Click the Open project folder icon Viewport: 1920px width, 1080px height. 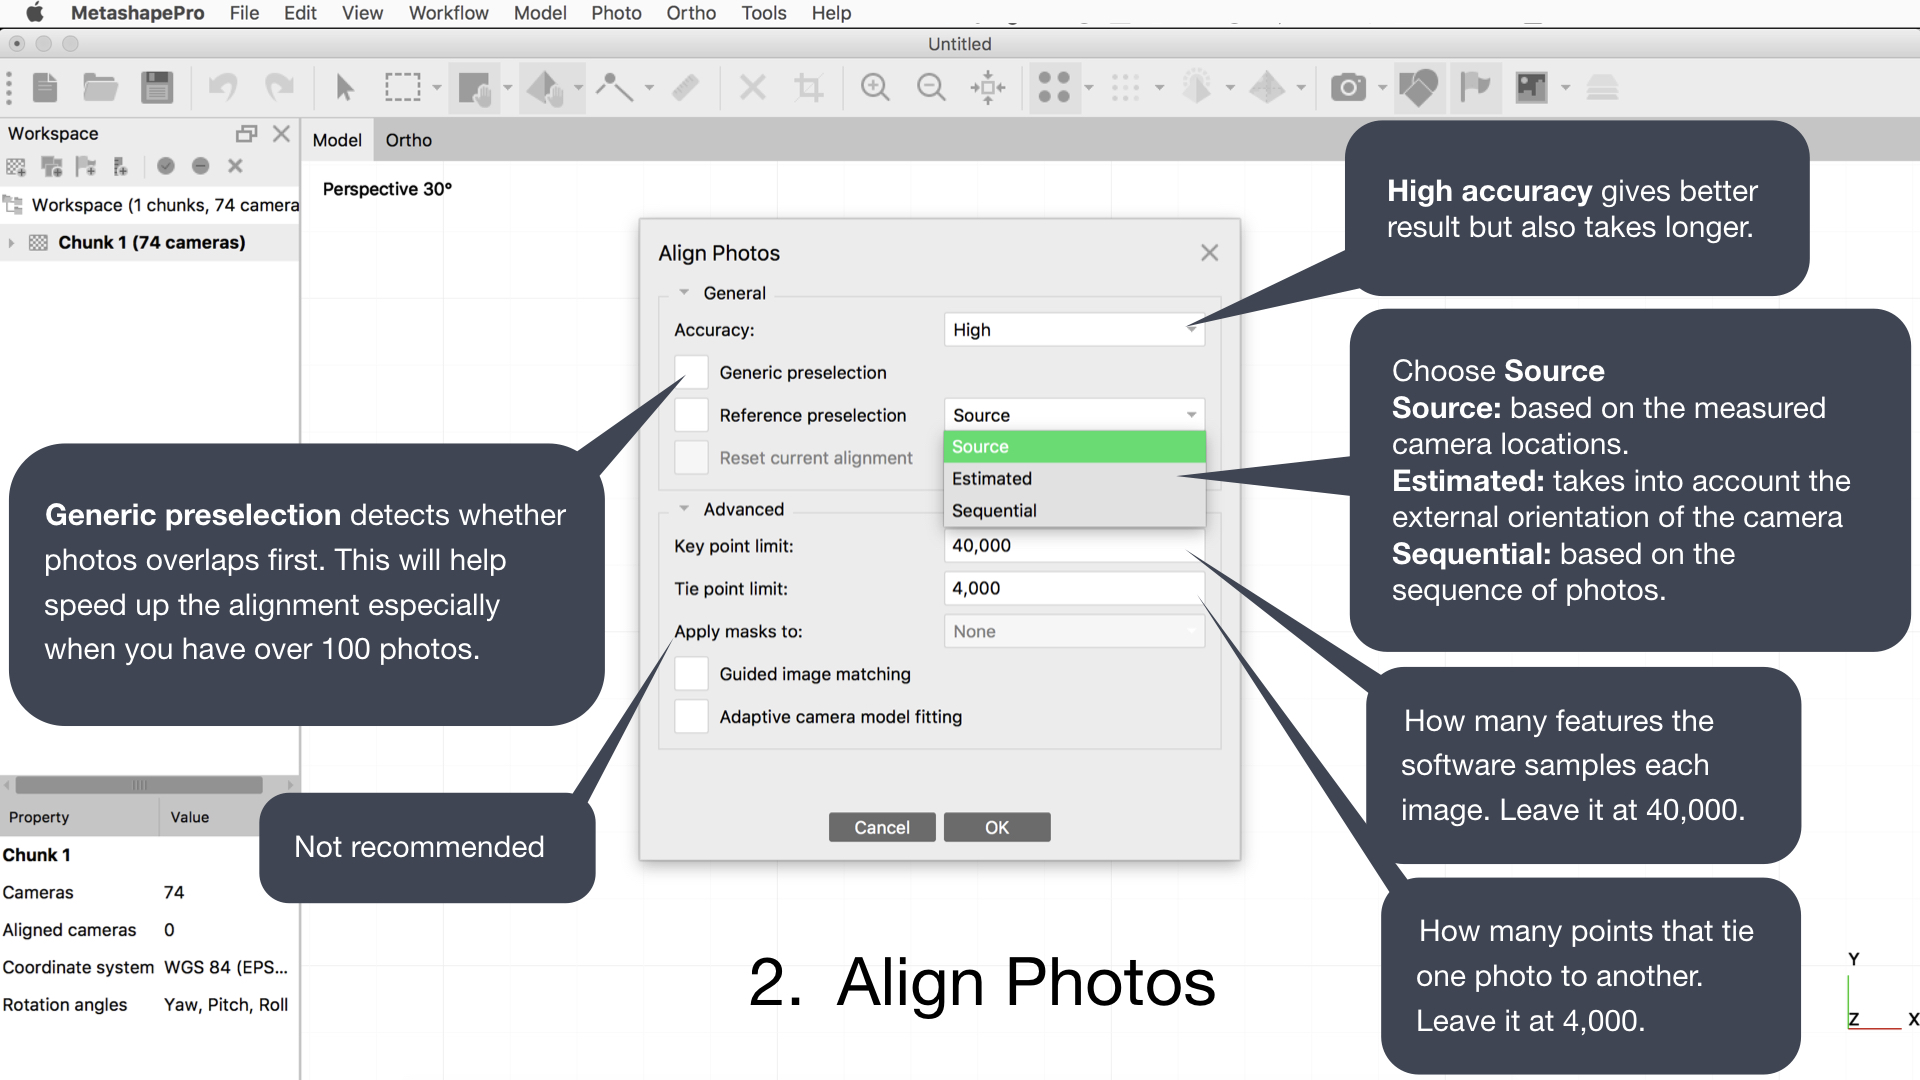[100, 88]
